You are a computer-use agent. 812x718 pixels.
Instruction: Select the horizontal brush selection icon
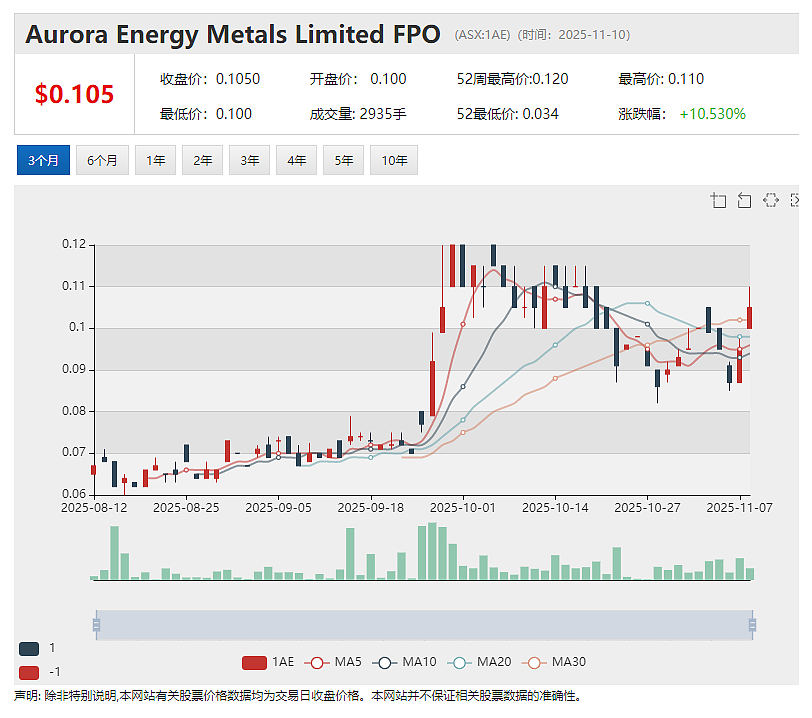(x=771, y=200)
